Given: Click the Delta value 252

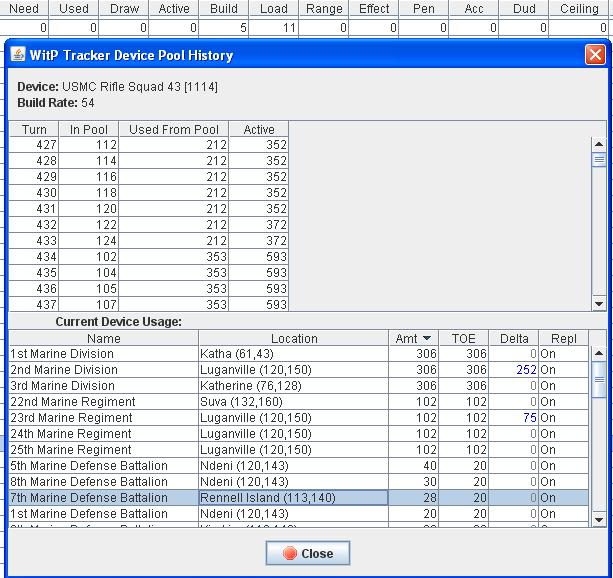Looking at the screenshot, I should point(526,370).
